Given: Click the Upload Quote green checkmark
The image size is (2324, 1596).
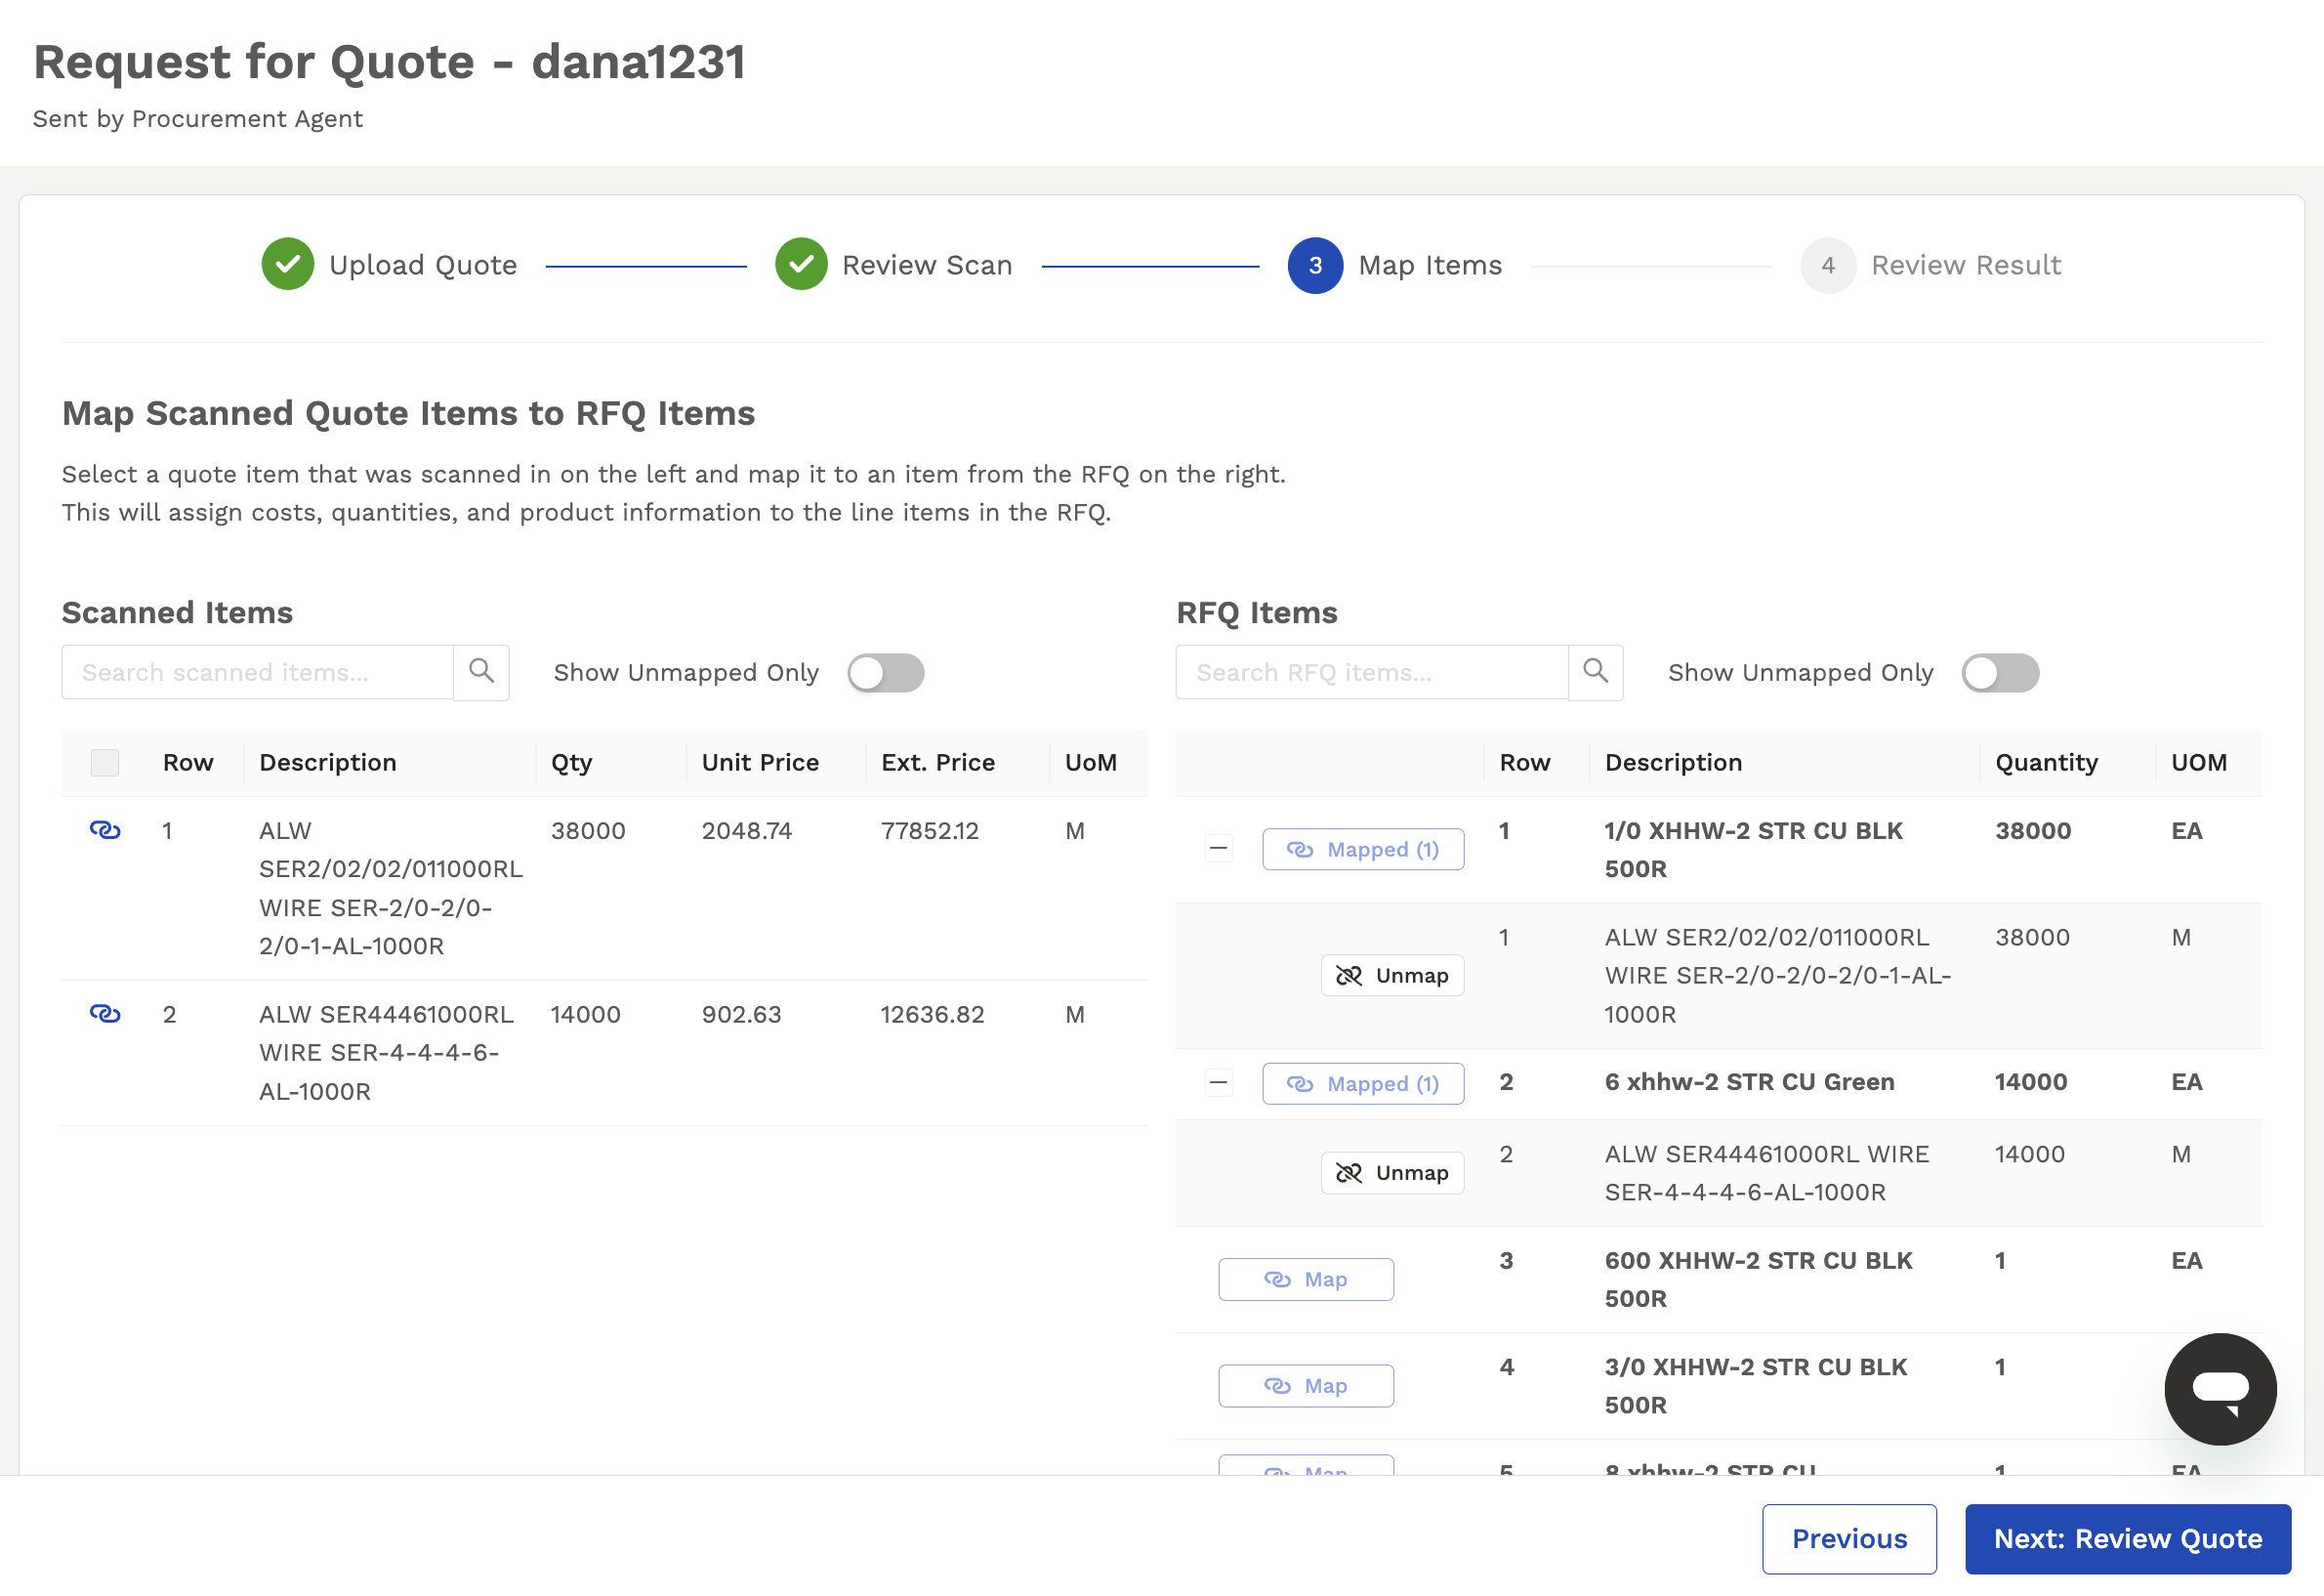Looking at the screenshot, I should point(288,265).
